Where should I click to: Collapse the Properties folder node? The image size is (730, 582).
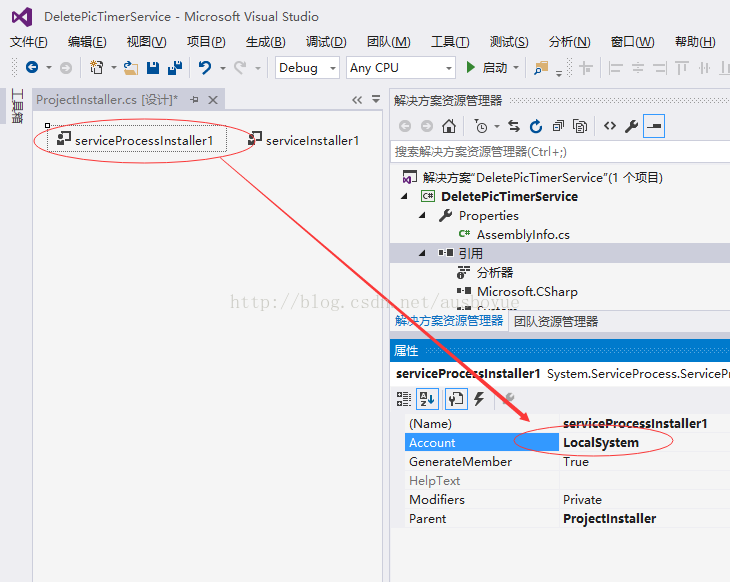422,215
